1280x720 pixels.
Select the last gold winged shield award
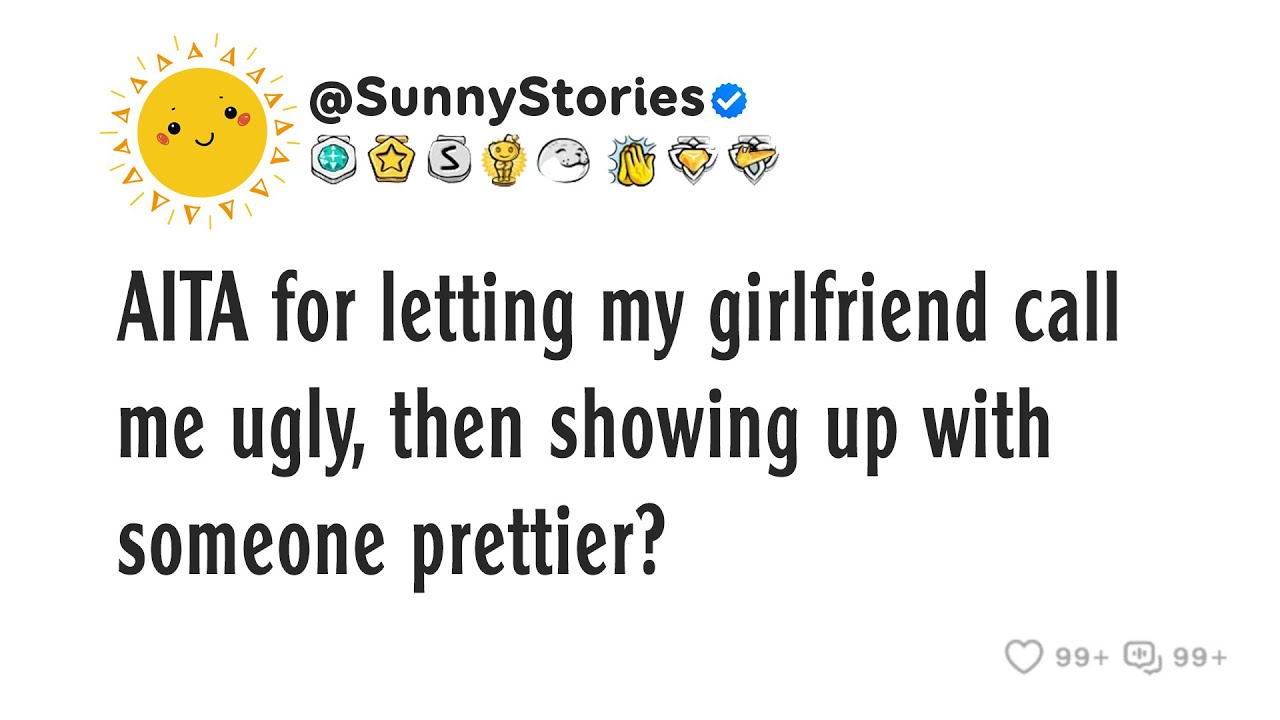coord(752,160)
